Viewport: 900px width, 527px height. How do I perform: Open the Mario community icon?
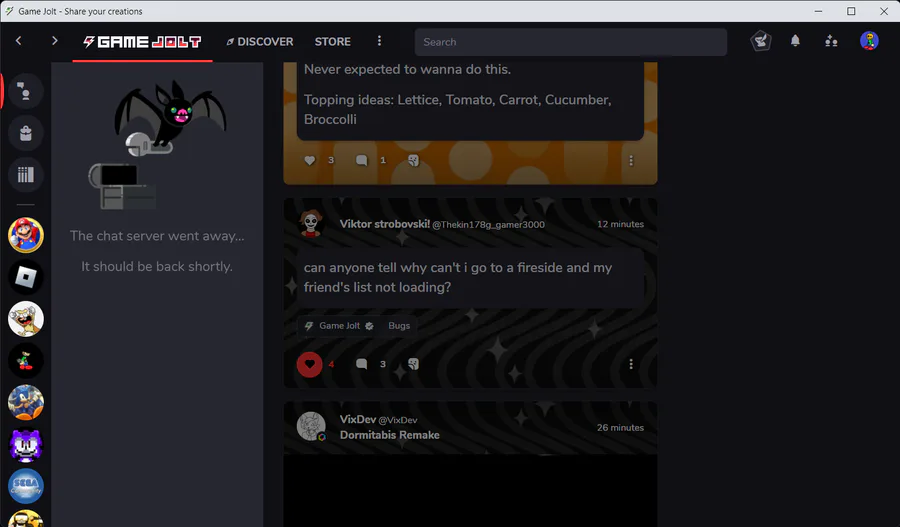[x=26, y=235]
